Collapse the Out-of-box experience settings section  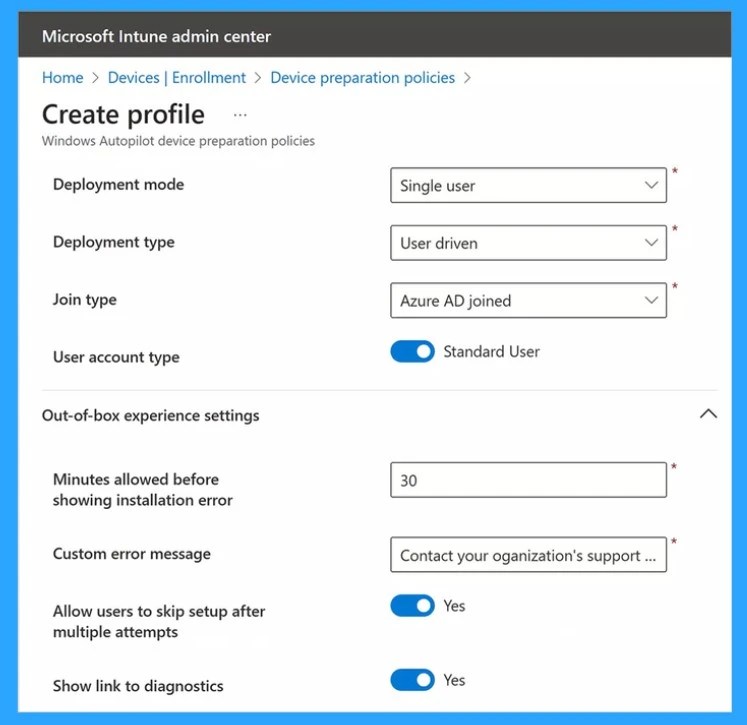coord(708,413)
